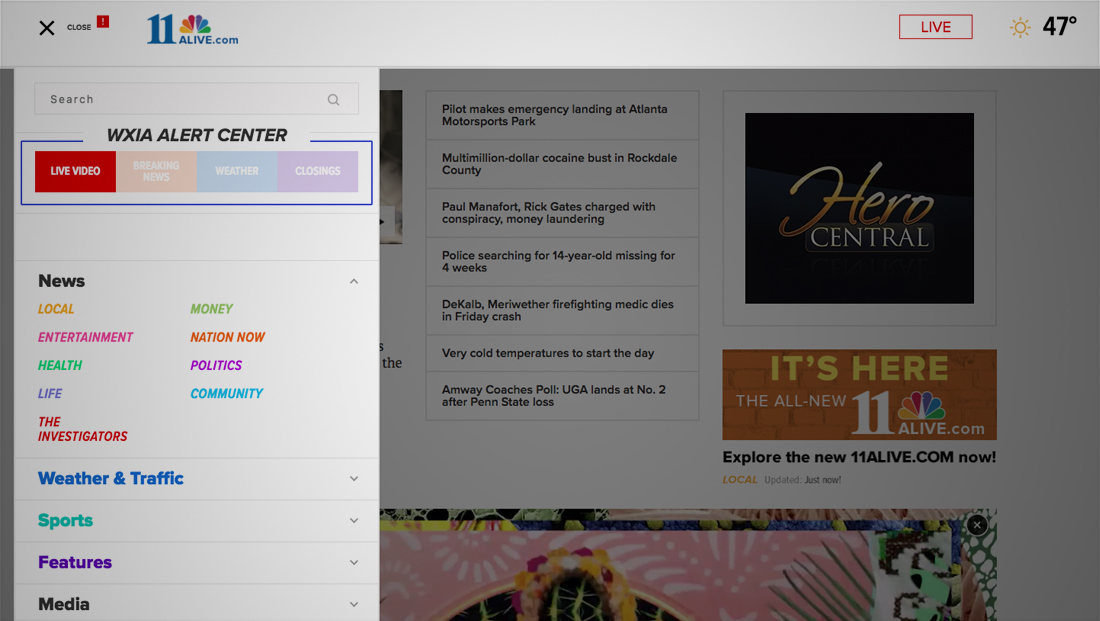Open the Life news category
The height and width of the screenshot is (621, 1100).
pos(50,394)
